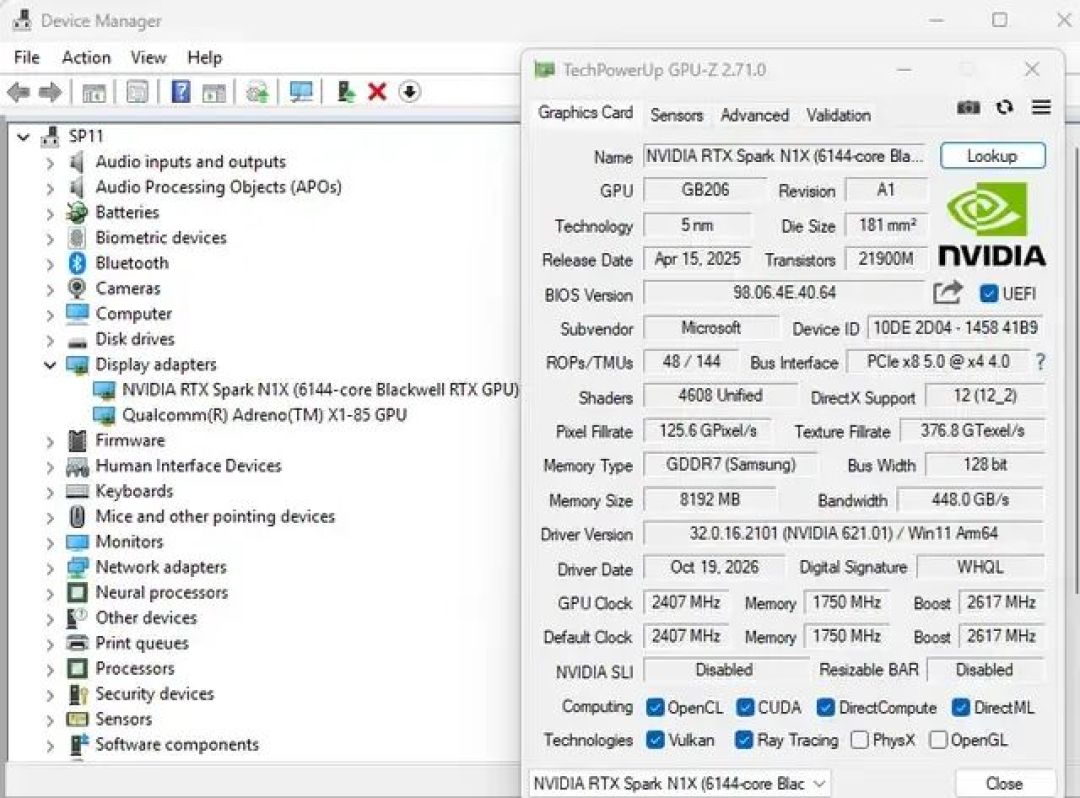Select Qualcomm Adreno X1-85 GPU entry
The height and width of the screenshot is (798, 1080).
point(264,415)
